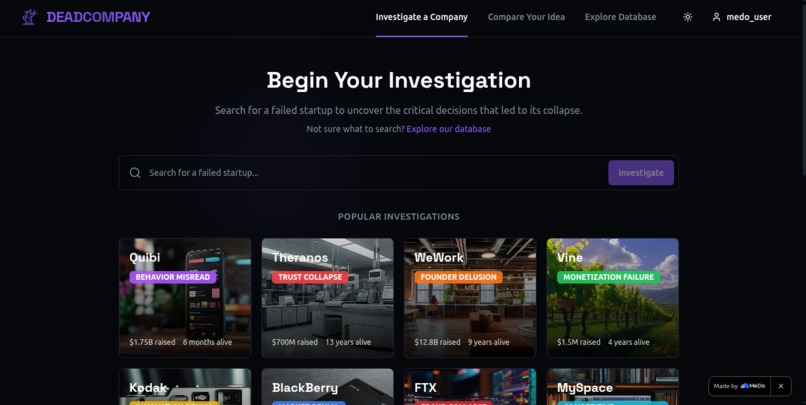The width and height of the screenshot is (806, 405).
Task: Select the MONETIZATION FAILURE tag
Action: point(609,277)
